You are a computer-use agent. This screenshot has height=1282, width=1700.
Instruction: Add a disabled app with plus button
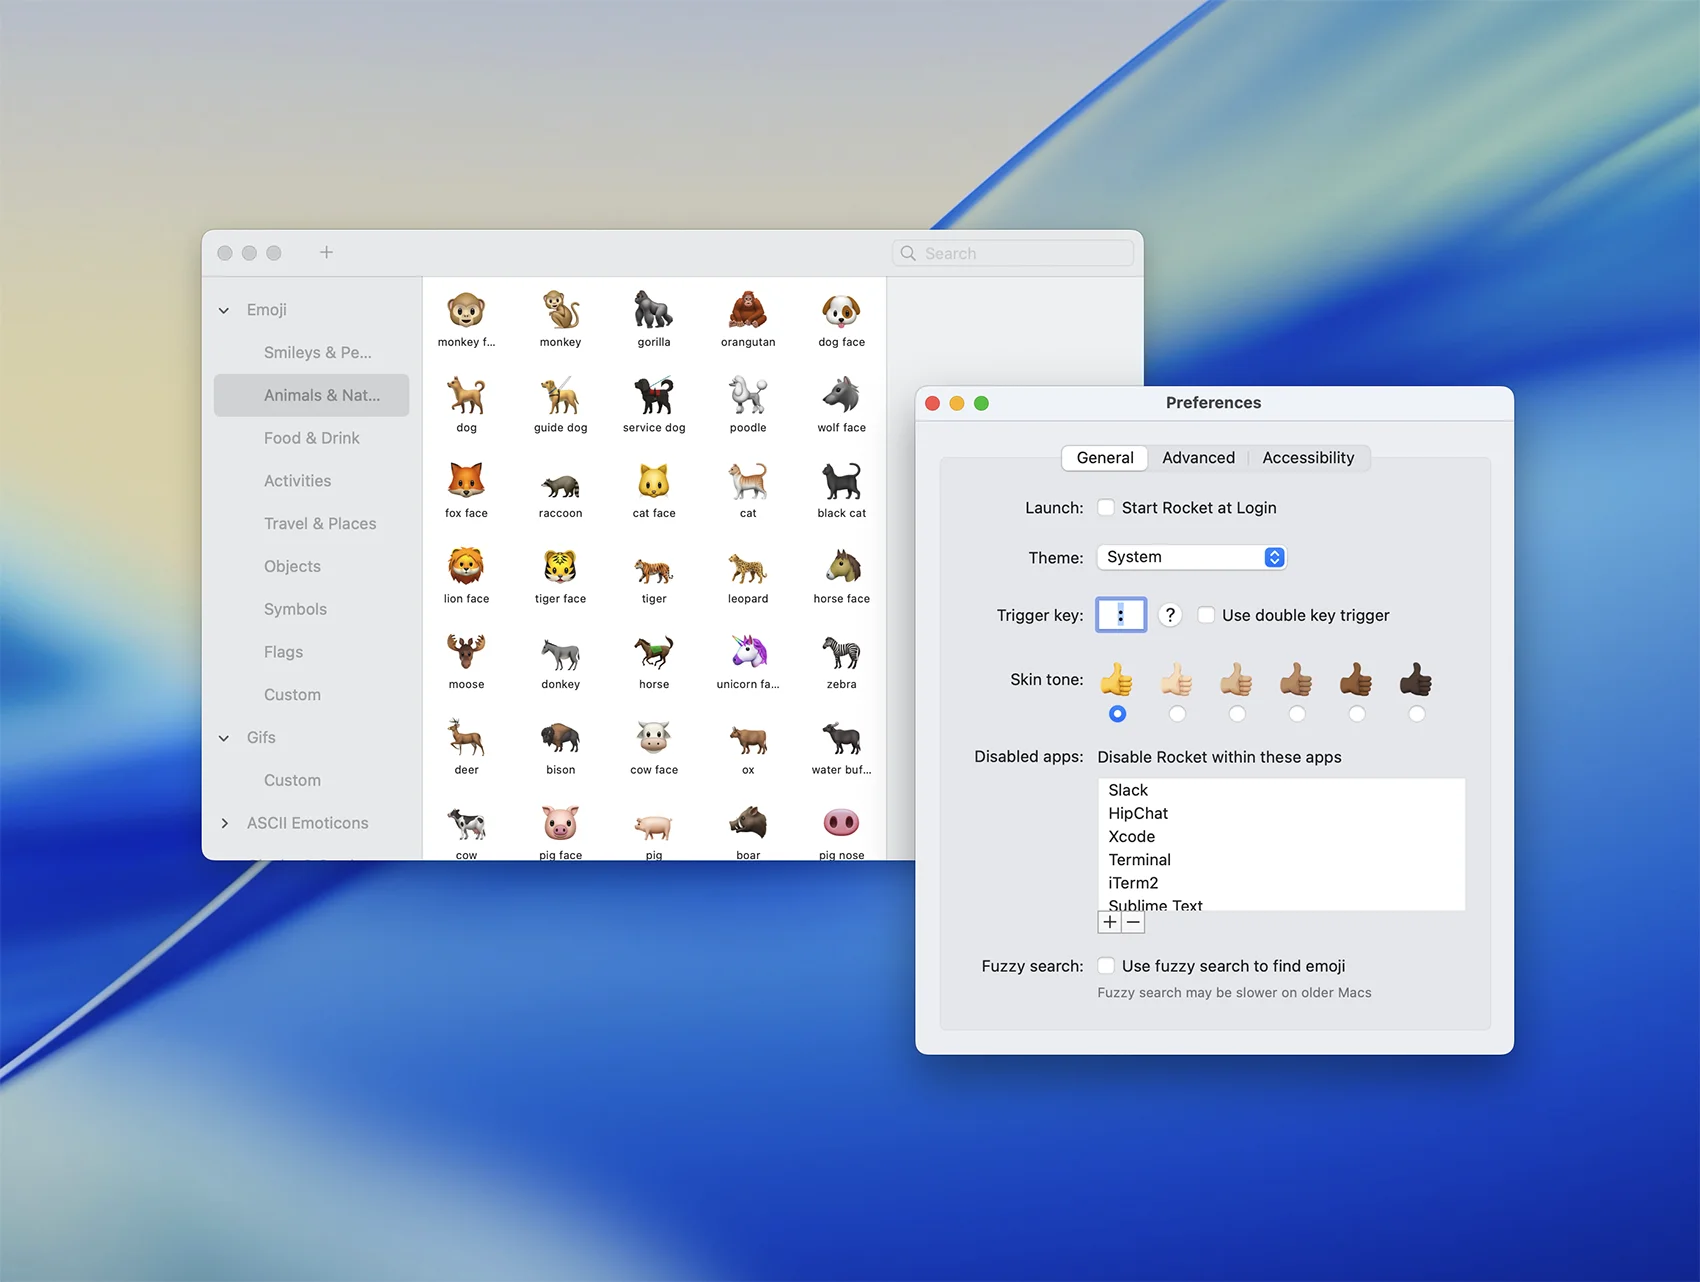1110,922
